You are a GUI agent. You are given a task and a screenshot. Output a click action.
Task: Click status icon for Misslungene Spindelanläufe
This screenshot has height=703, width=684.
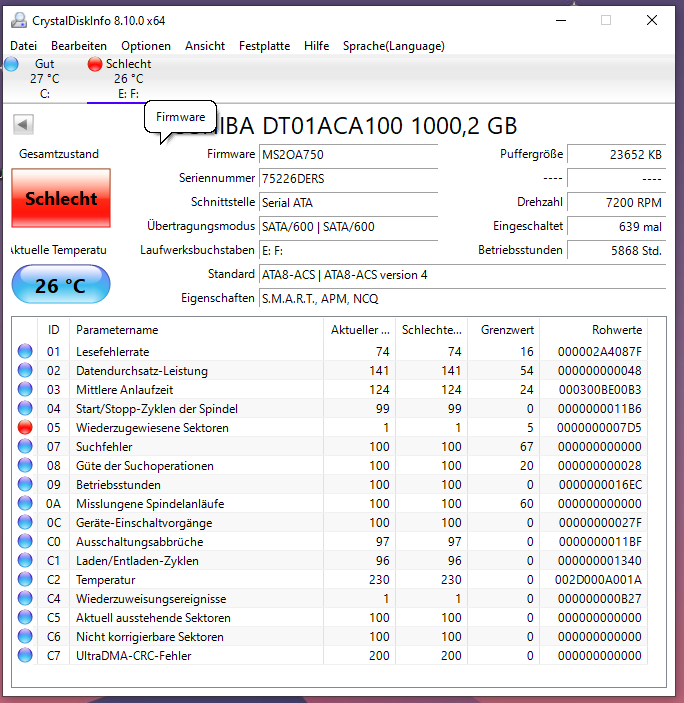pyautogui.click(x=25, y=503)
